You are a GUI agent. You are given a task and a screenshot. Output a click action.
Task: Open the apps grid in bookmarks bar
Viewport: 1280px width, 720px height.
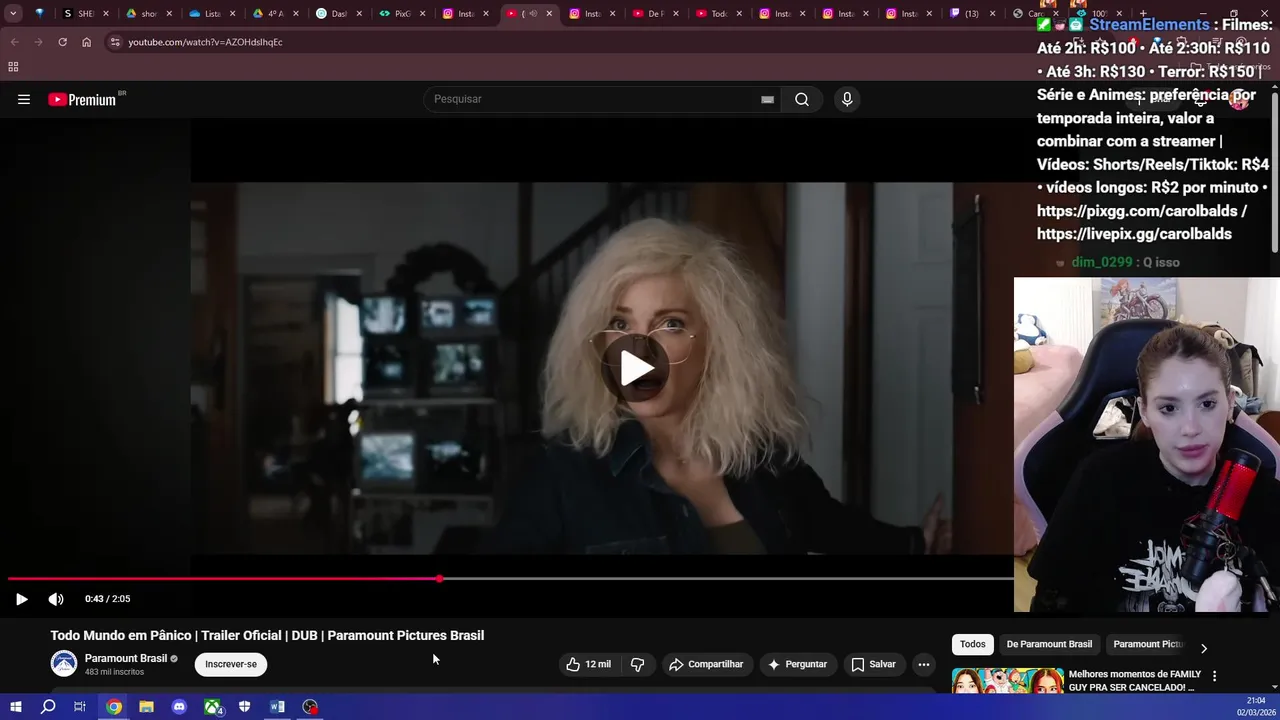[13, 67]
